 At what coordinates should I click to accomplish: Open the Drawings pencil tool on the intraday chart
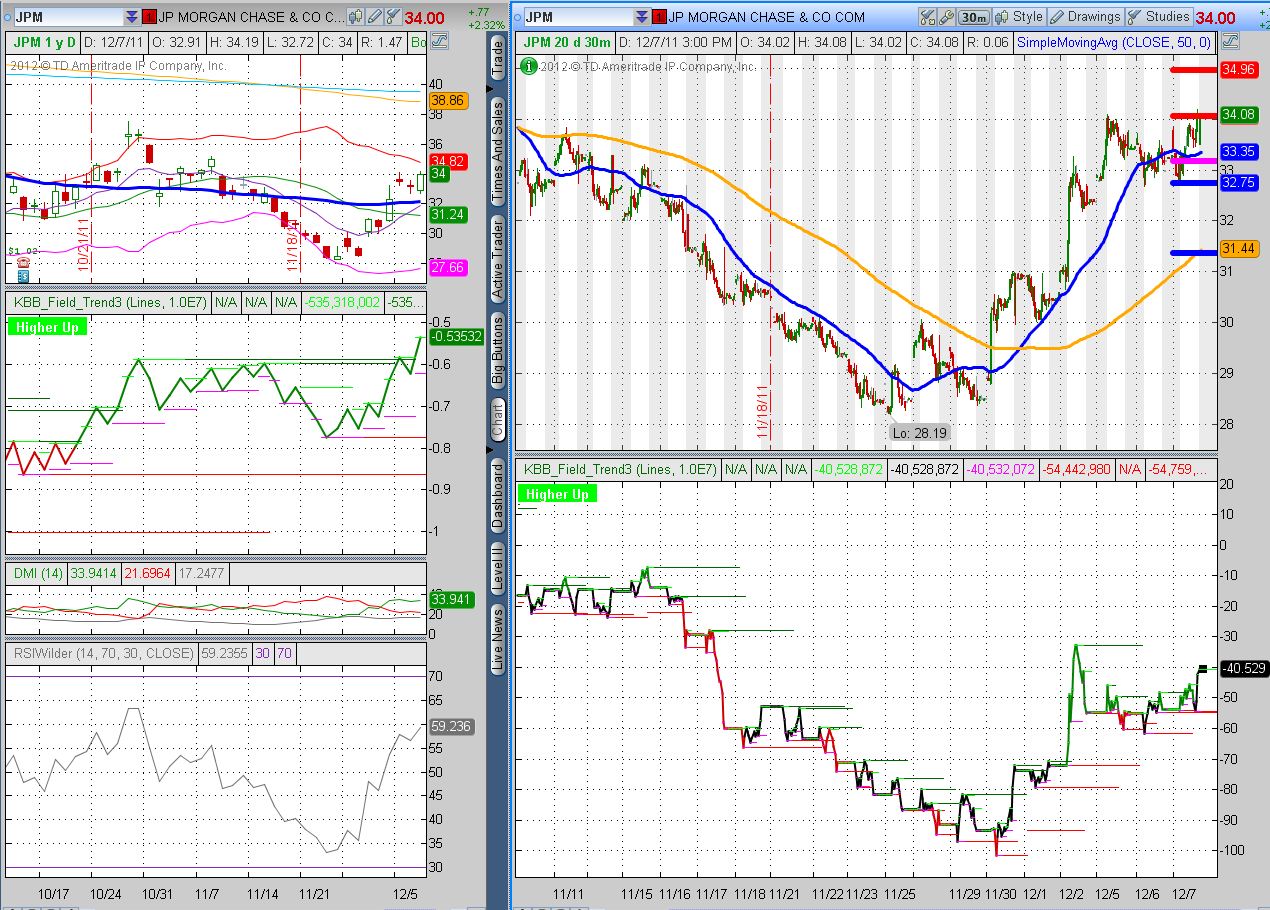click(x=1057, y=16)
